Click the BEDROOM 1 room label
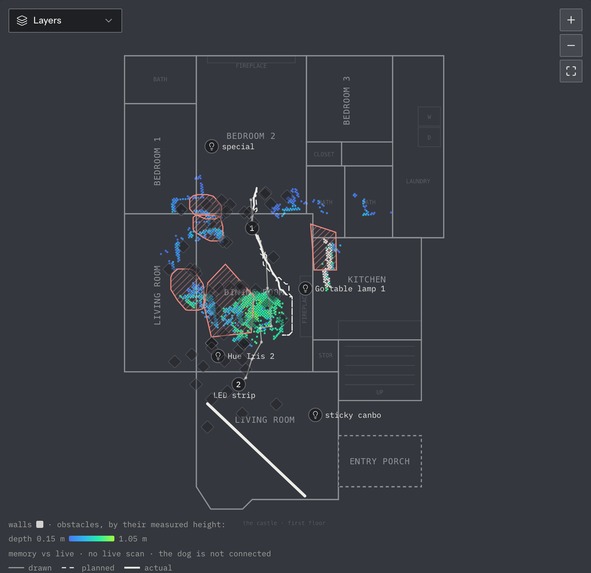The height and width of the screenshot is (573, 591). 157,161
